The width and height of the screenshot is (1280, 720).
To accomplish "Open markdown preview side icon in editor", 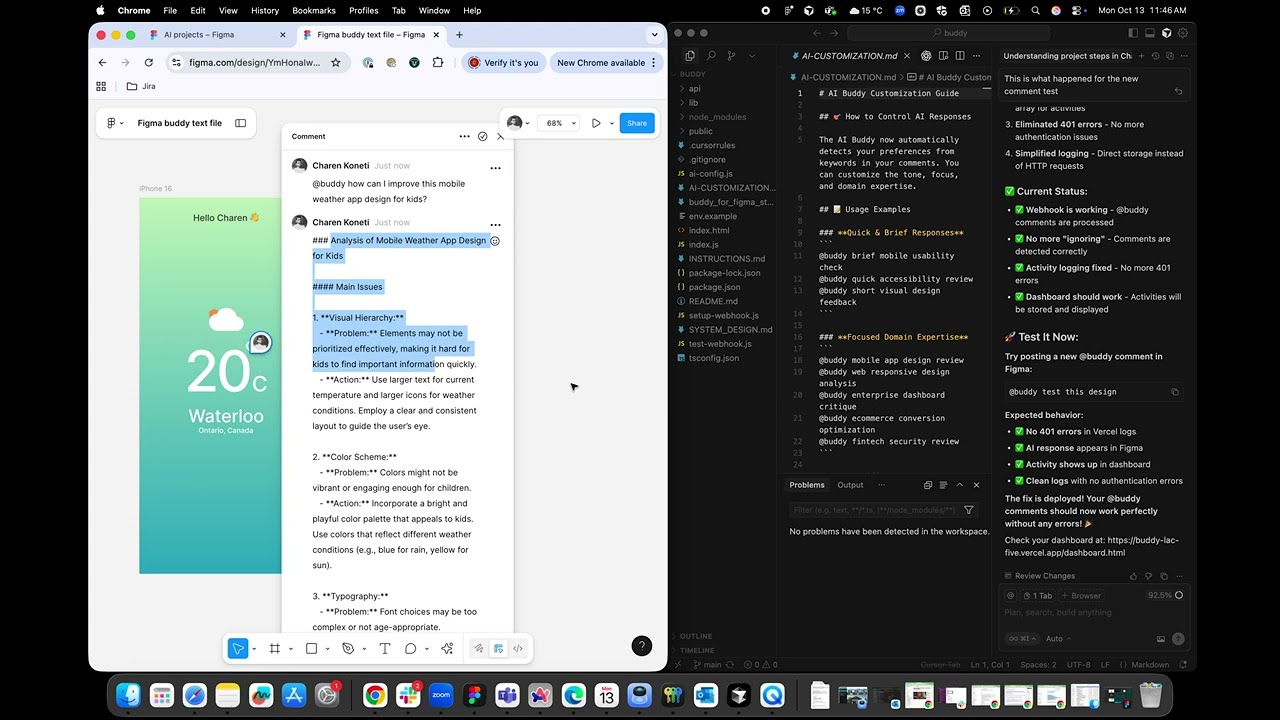I will click(943, 56).
